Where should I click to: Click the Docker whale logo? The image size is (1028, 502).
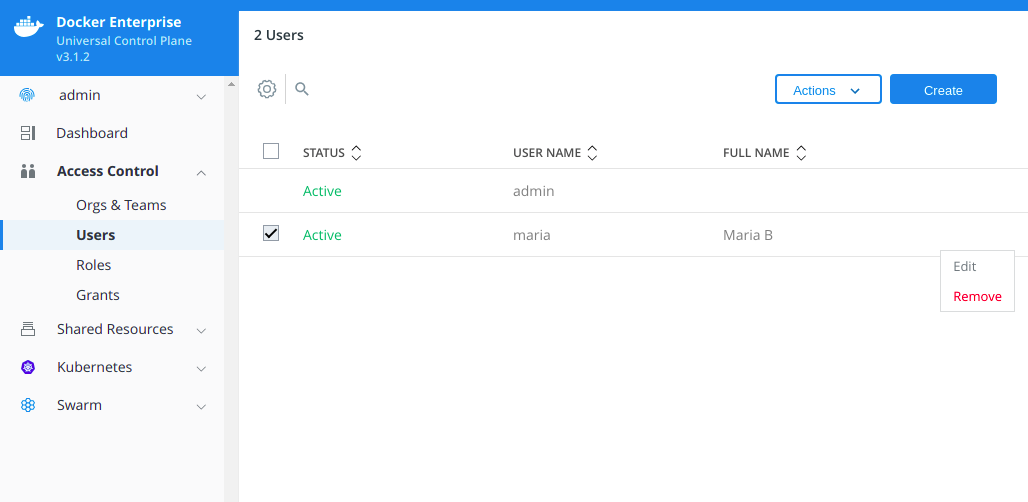click(29, 27)
